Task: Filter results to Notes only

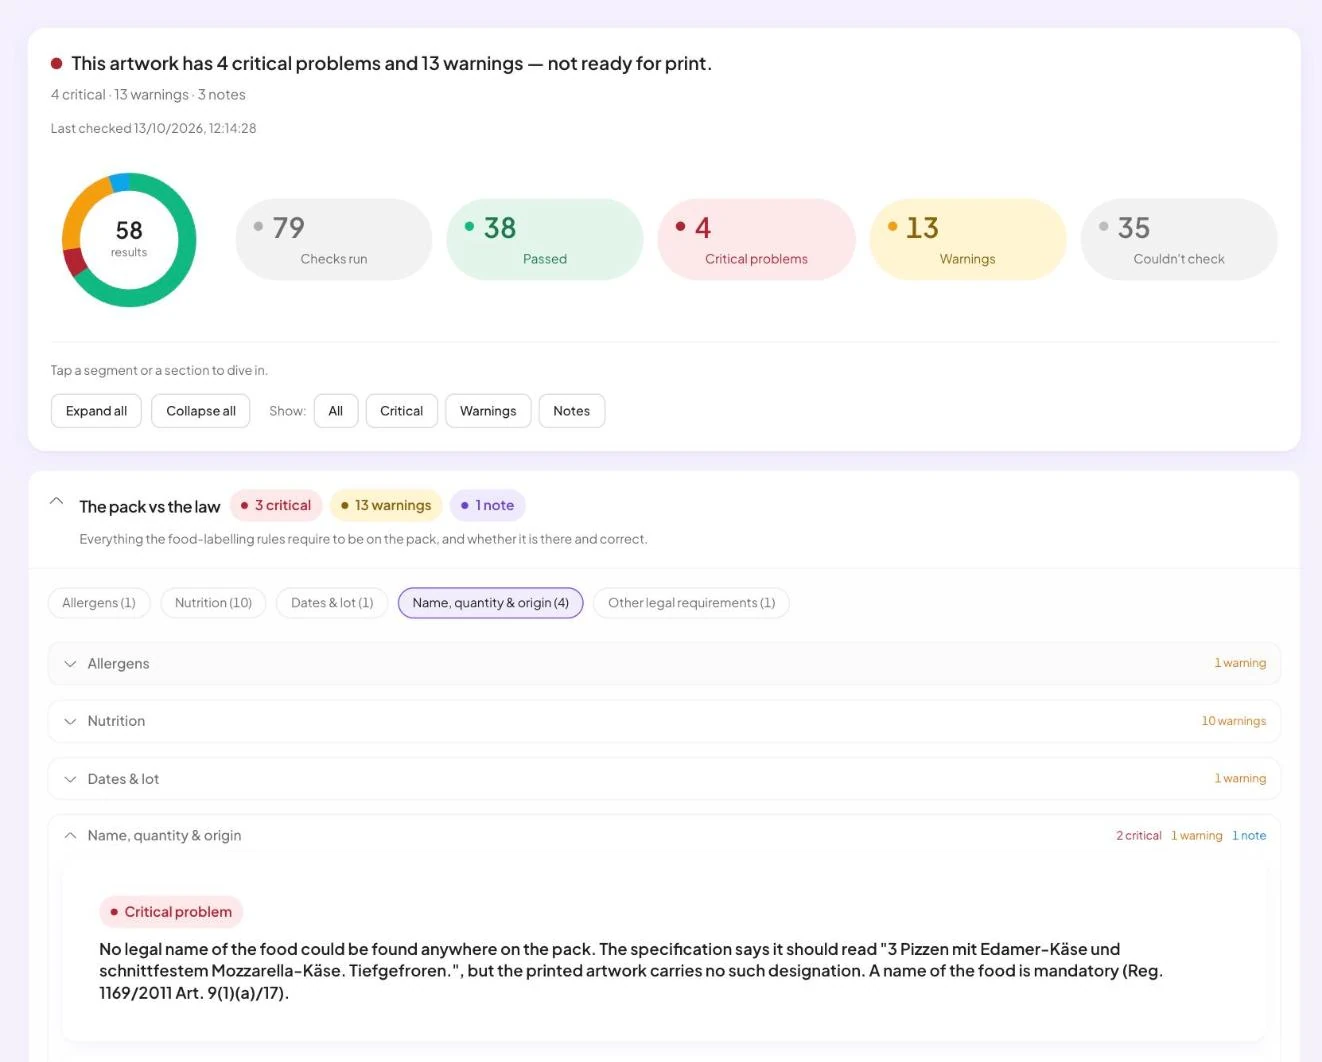Action: [572, 411]
